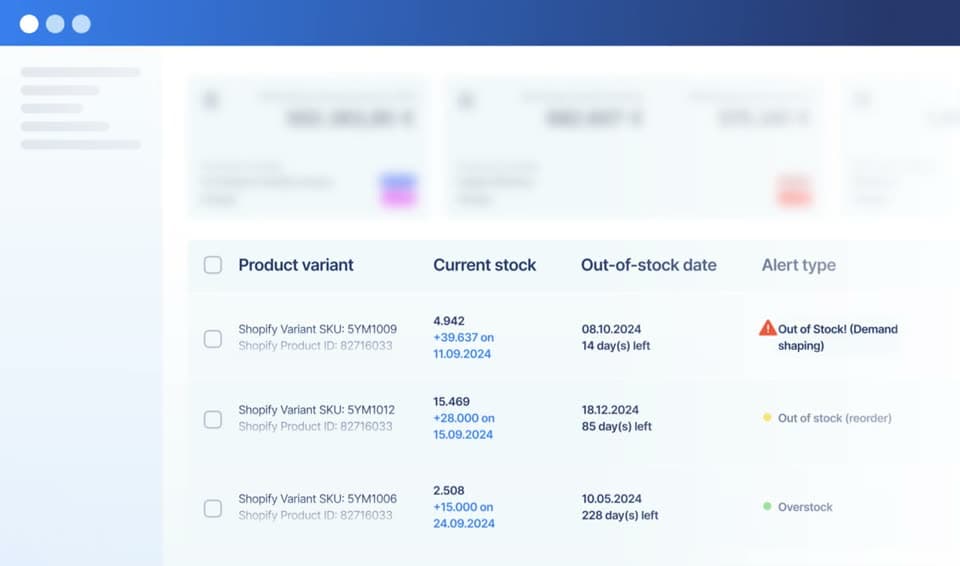Click the second light-blue window dot
This screenshot has width=960, height=566.
point(55,24)
